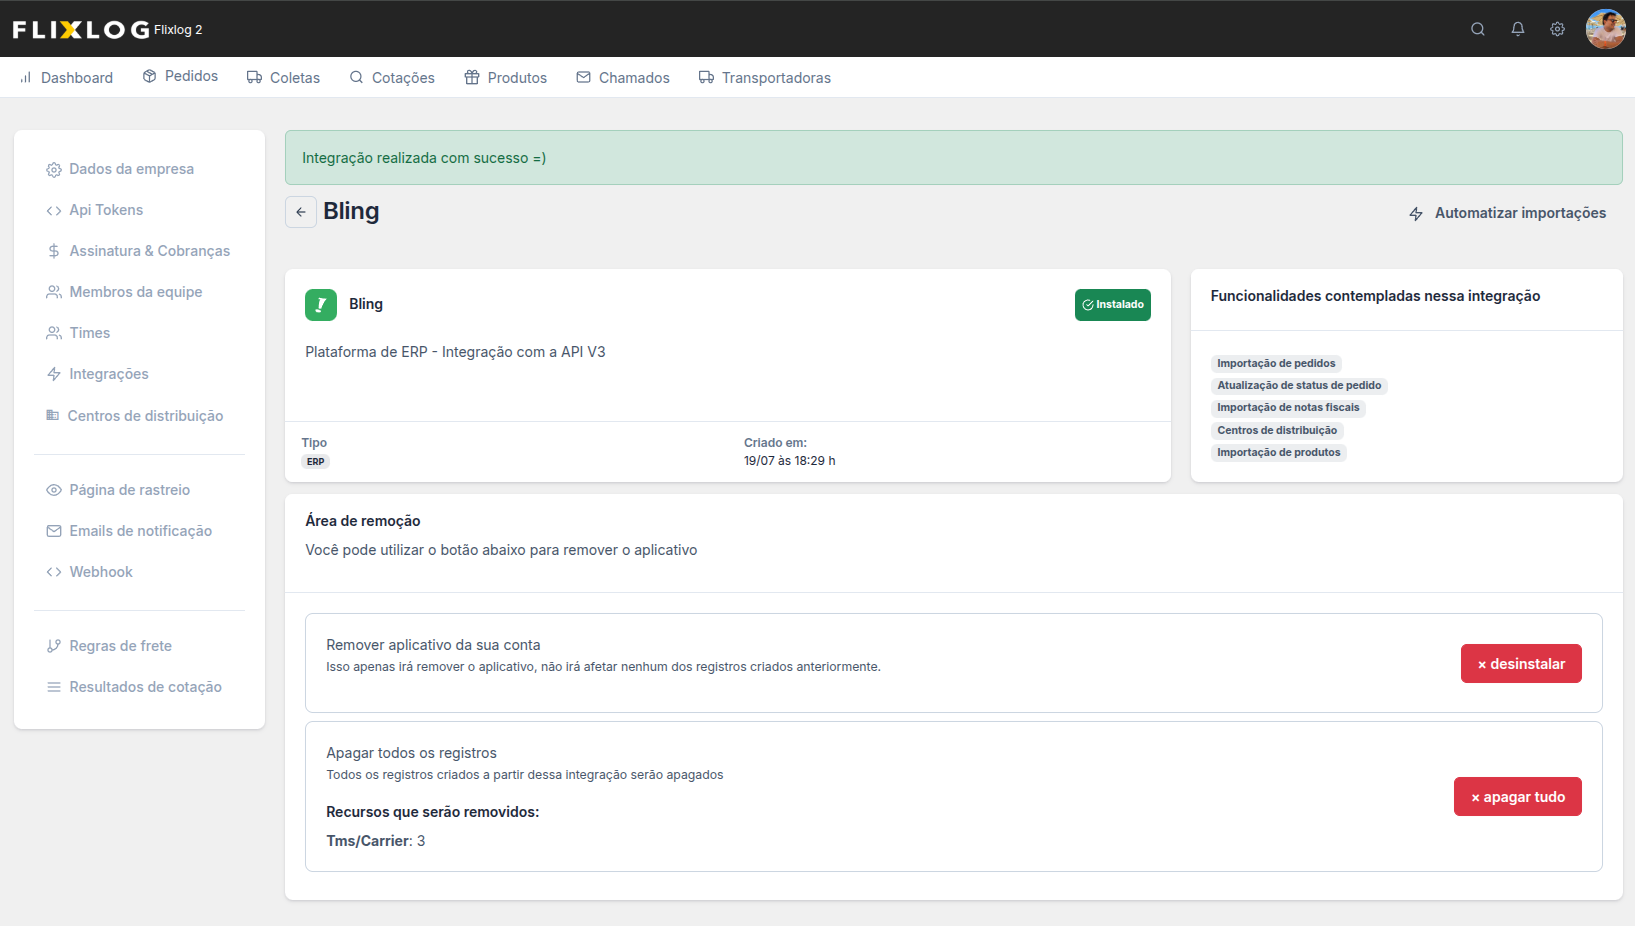Open Integrações sidebar item

(x=97, y=374)
